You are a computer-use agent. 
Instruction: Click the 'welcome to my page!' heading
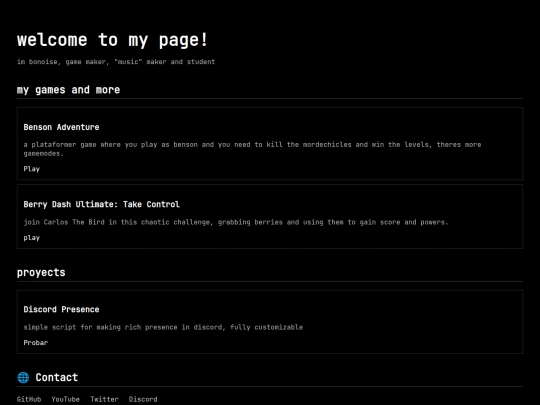coord(112,40)
